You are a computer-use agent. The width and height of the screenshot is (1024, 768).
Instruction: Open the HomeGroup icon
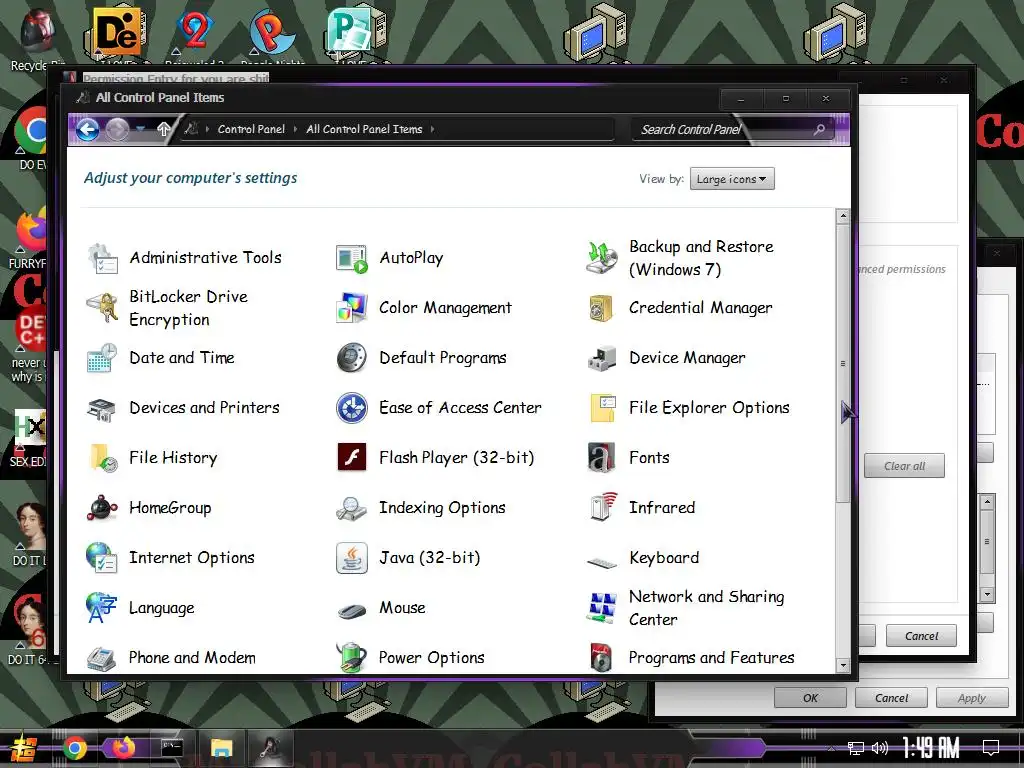(103, 508)
